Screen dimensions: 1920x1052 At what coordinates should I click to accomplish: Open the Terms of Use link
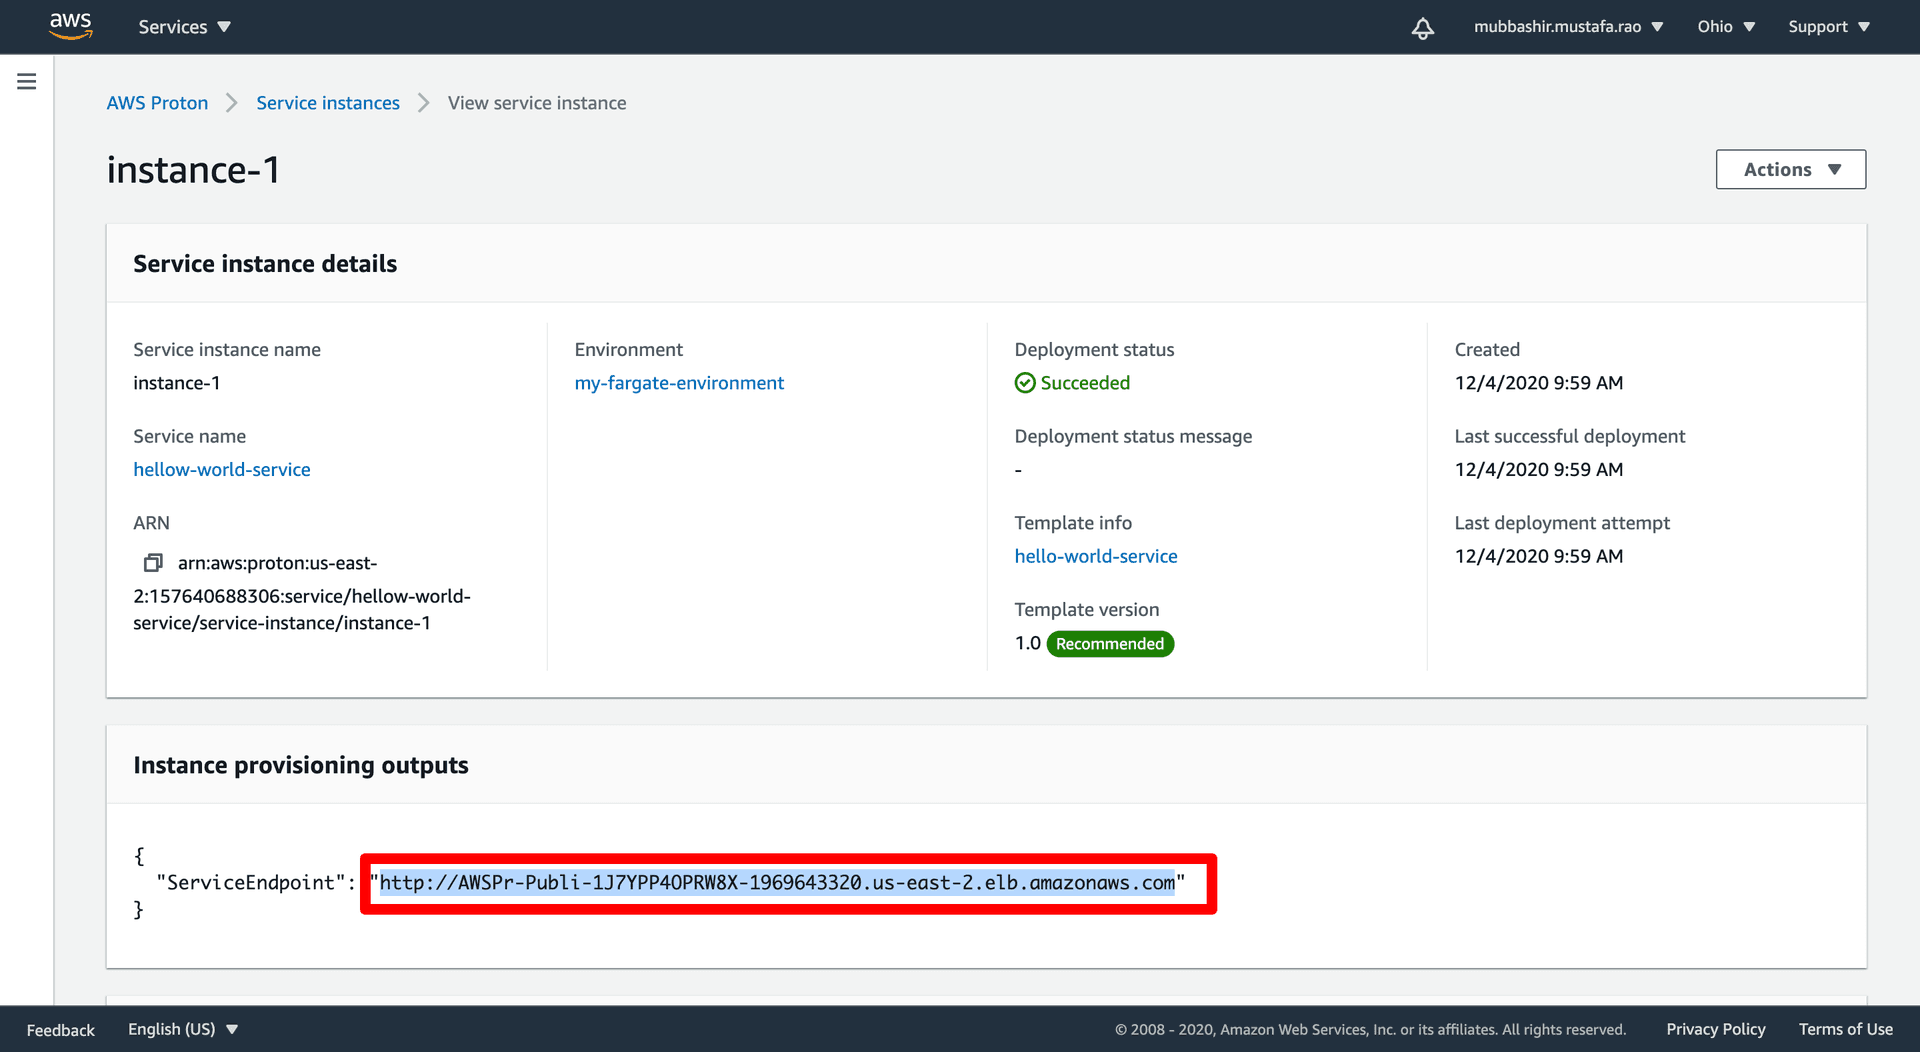tap(1845, 1029)
